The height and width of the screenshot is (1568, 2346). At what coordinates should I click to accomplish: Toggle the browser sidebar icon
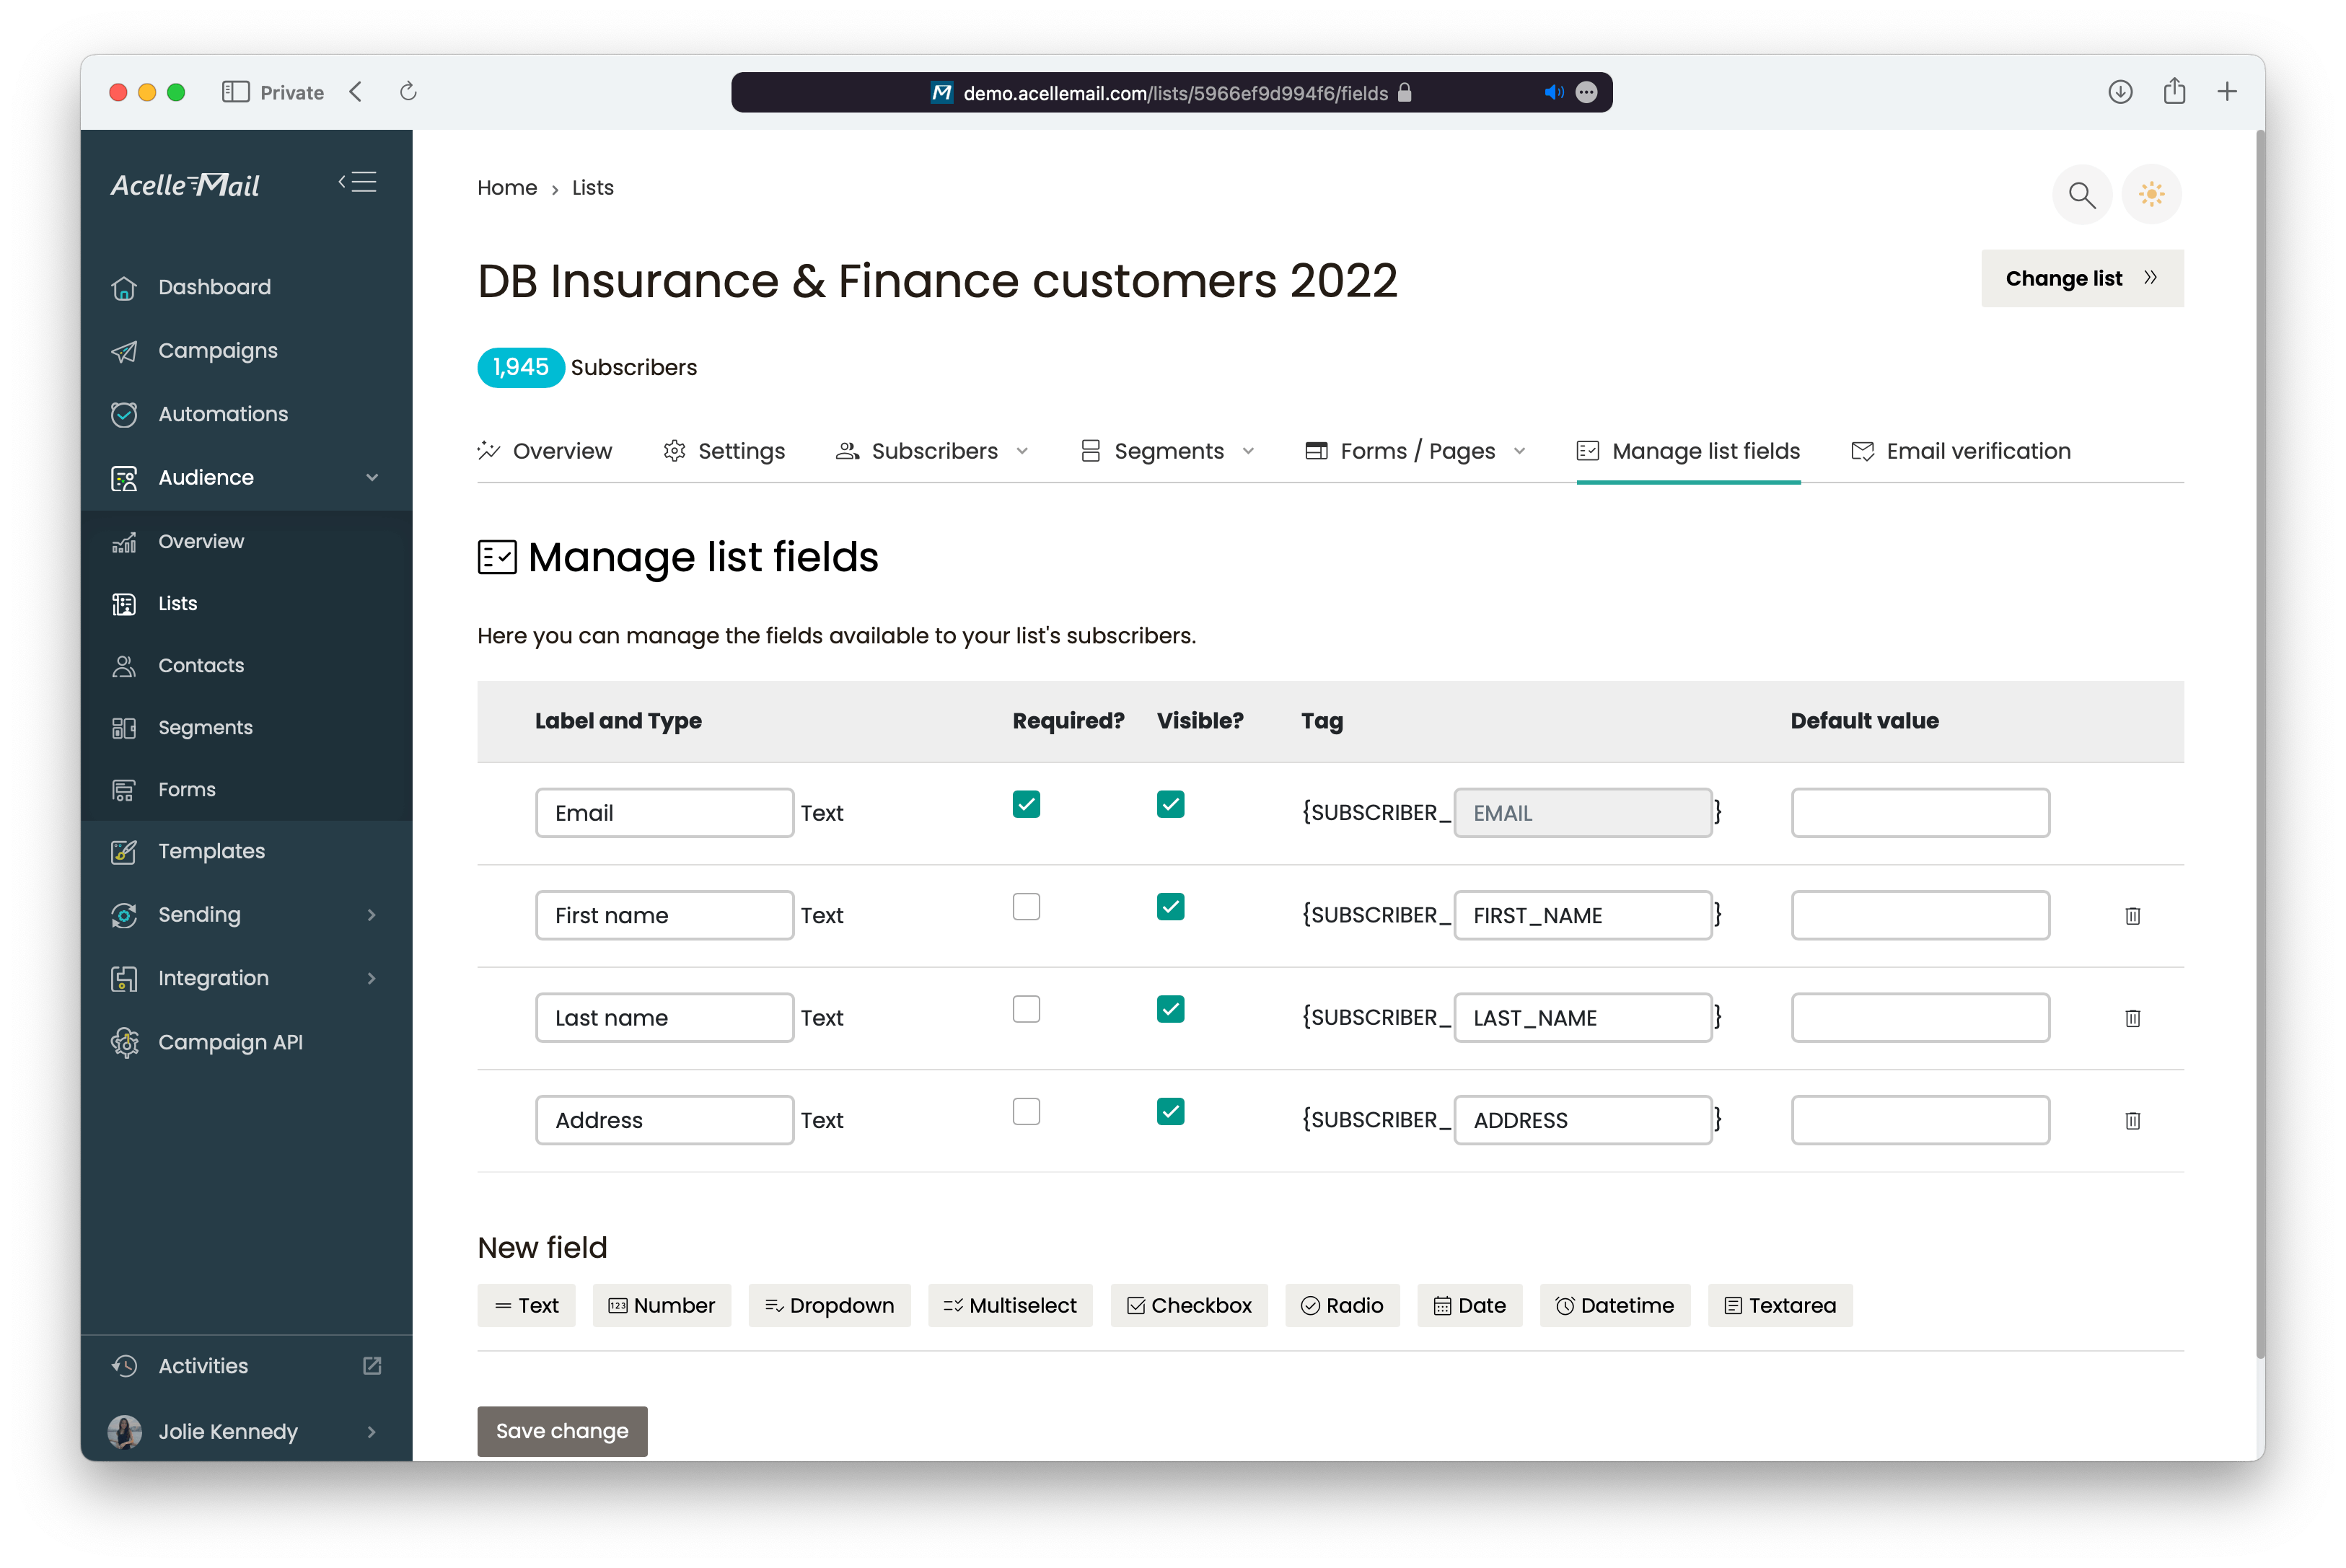coord(236,92)
